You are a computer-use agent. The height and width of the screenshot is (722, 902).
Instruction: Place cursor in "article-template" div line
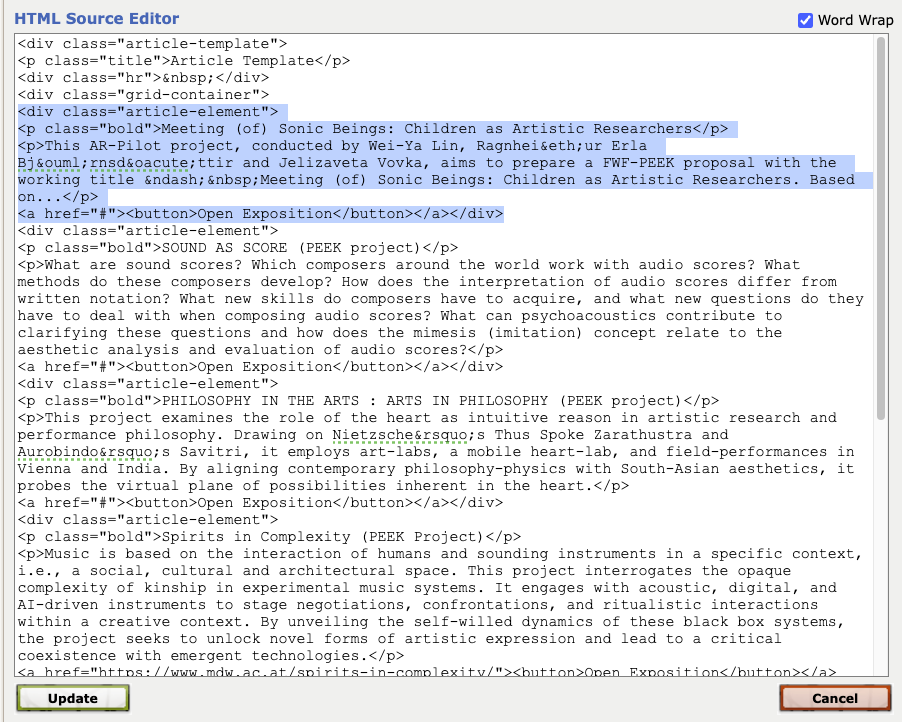tap(152, 44)
